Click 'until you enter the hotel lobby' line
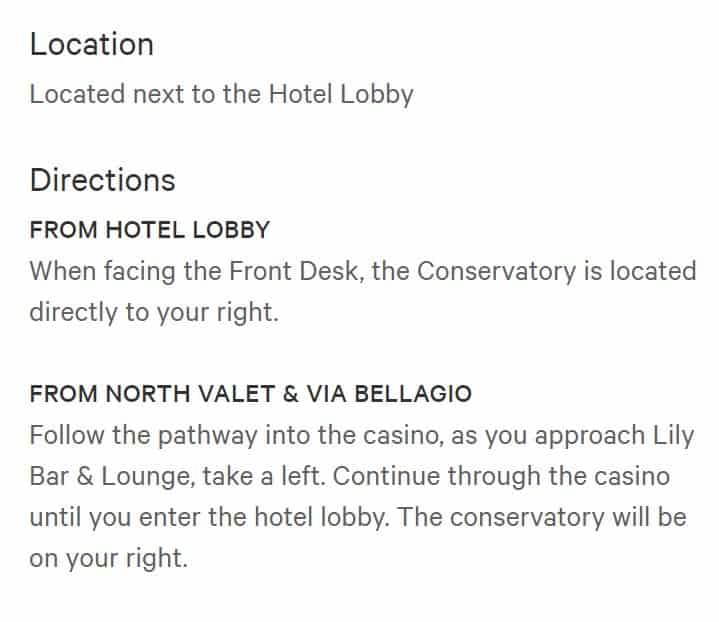 (x=209, y=518)
